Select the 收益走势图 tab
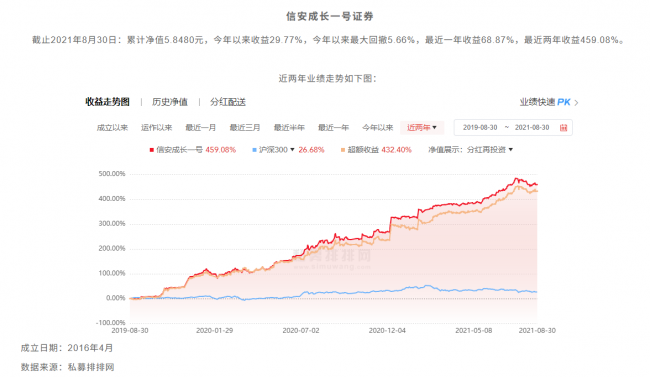 click(107, 102)
